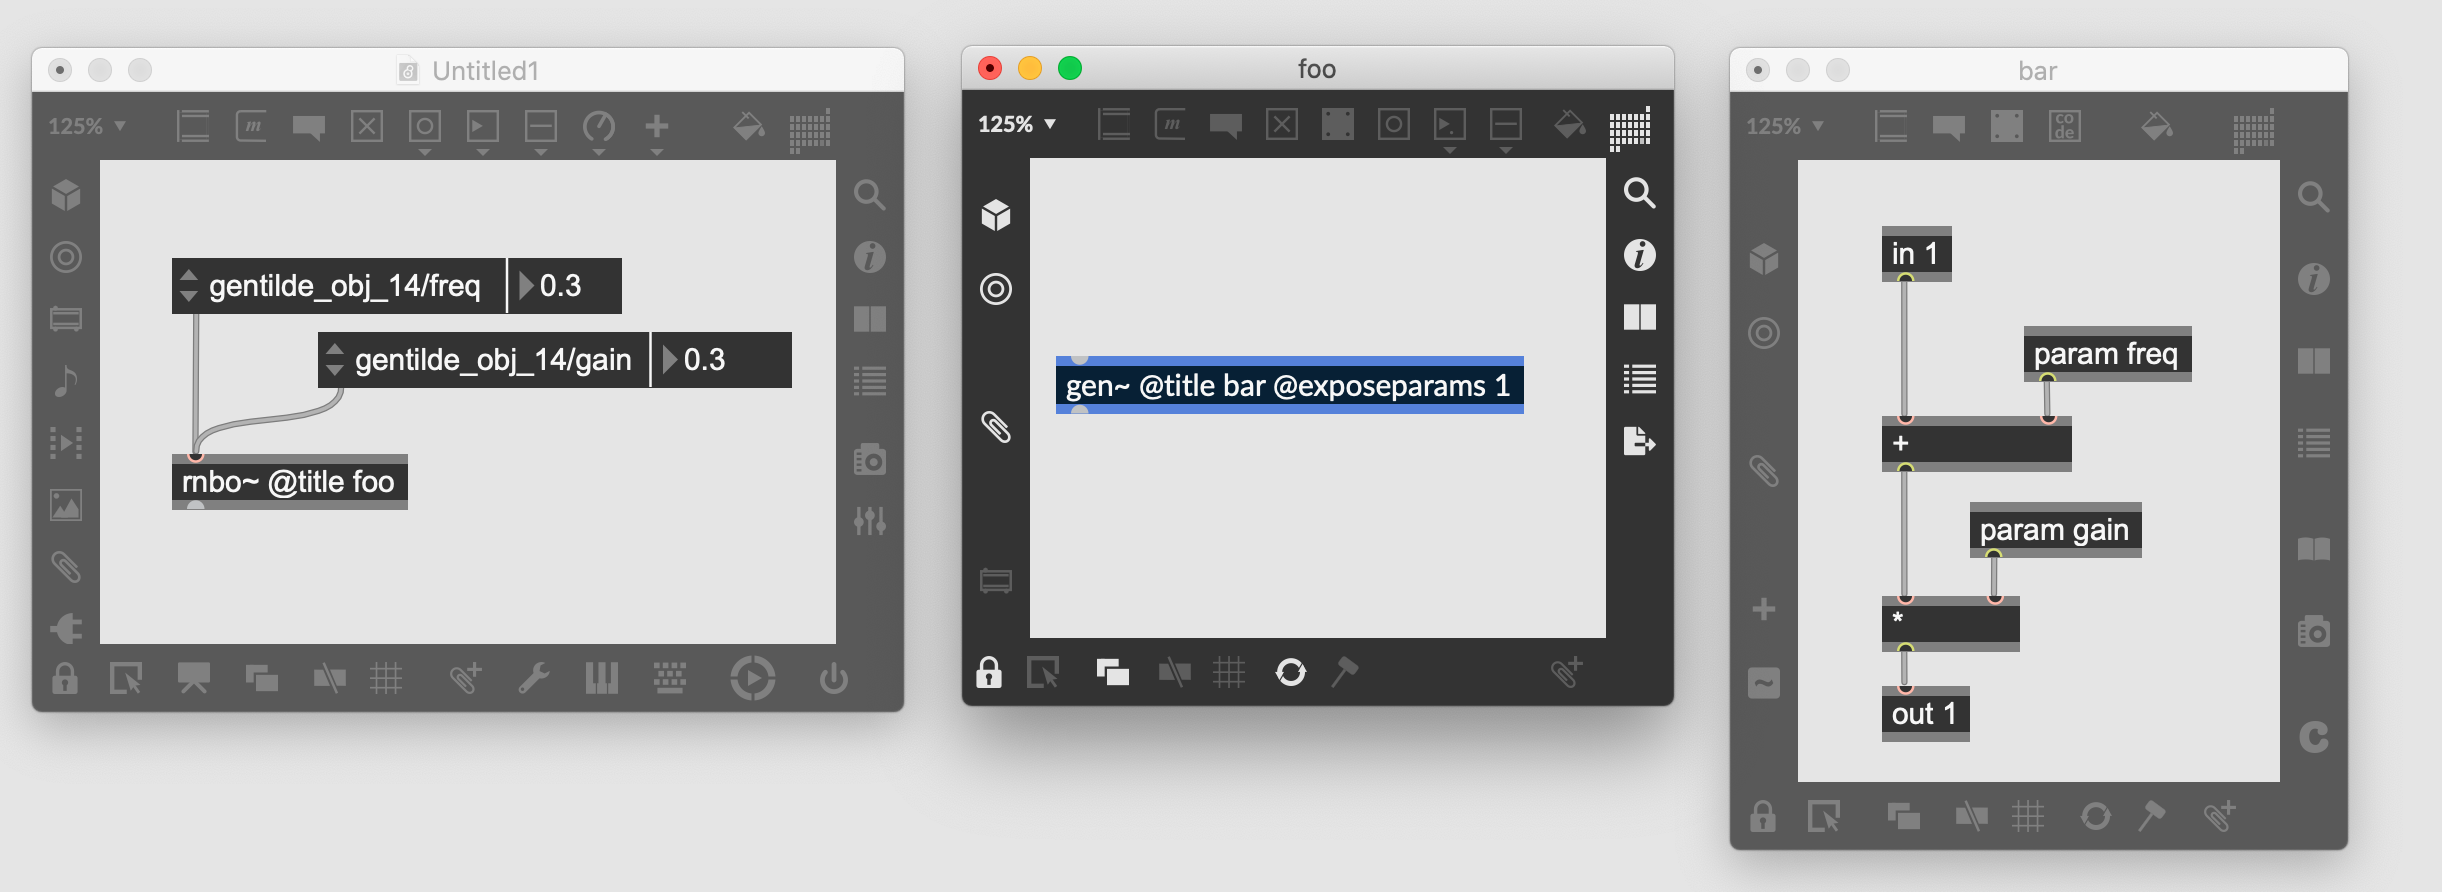
Task: Click the search icon in foo window
Action: pos(1639,193)
